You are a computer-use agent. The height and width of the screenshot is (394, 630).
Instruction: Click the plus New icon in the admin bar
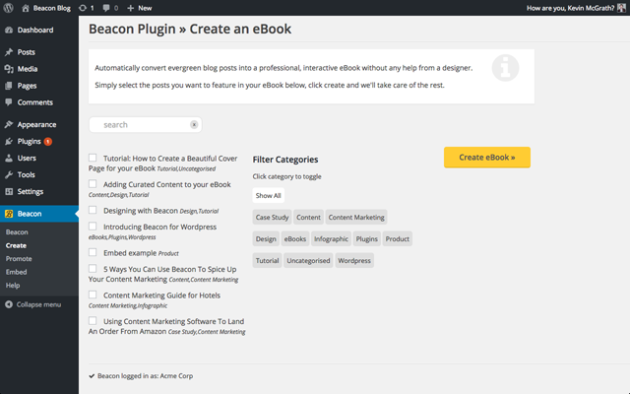click(x=130, y=8)
